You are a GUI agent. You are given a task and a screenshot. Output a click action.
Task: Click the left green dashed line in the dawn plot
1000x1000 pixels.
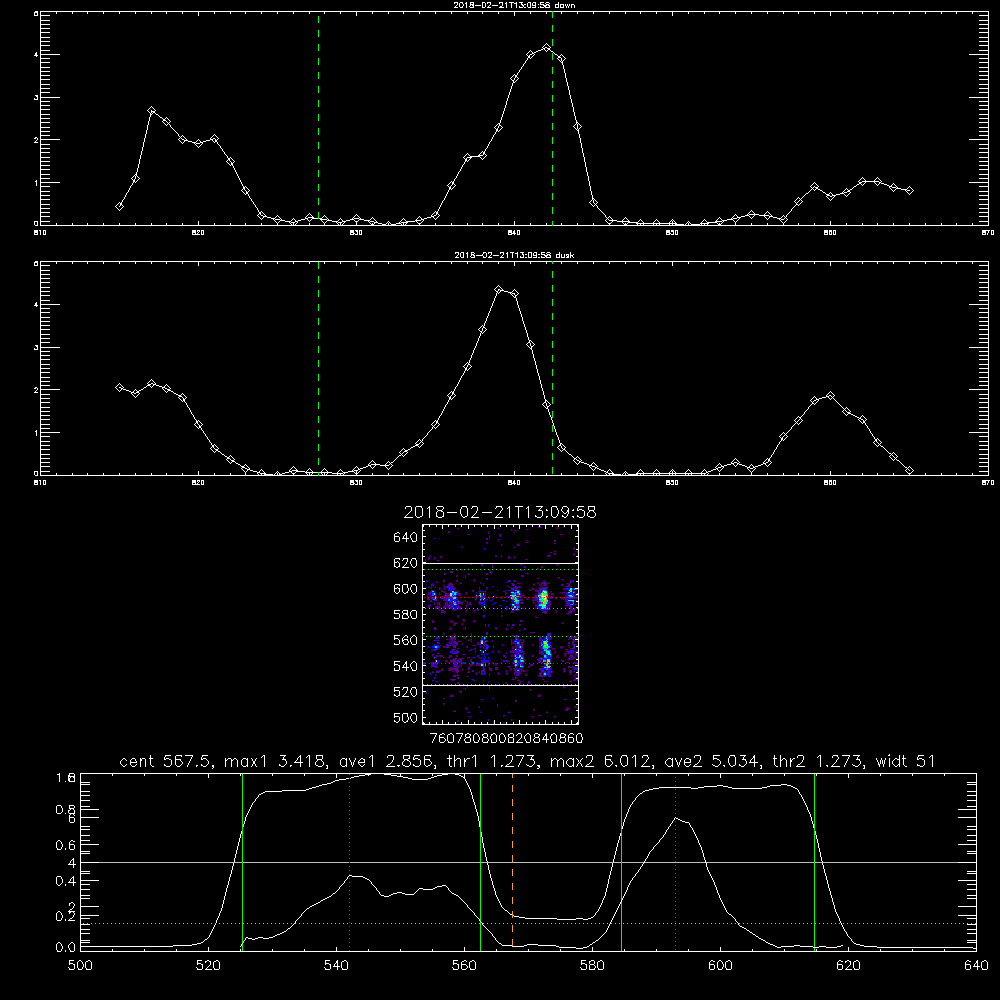(318, 118)
